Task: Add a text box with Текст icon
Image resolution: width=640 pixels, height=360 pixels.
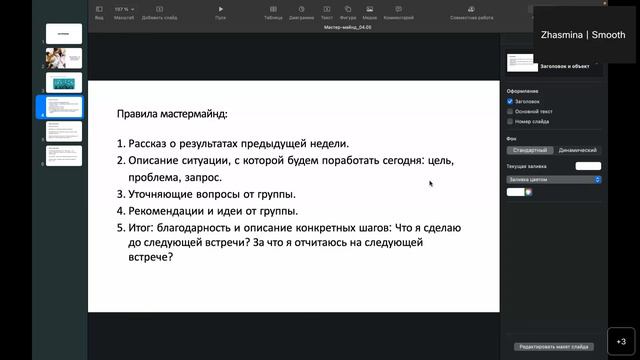Action: pos(327,13)
